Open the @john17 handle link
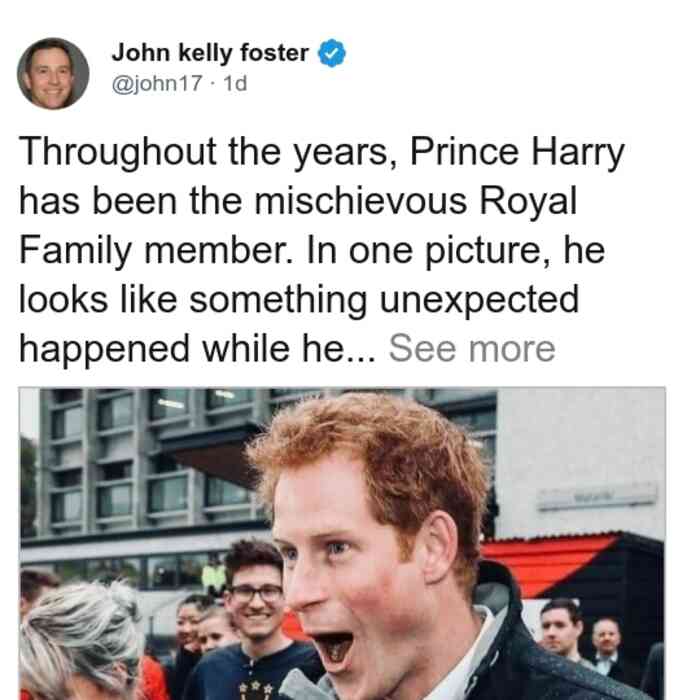Image resolution: width=700 pixels, height=700 pixels. (157, 83)
